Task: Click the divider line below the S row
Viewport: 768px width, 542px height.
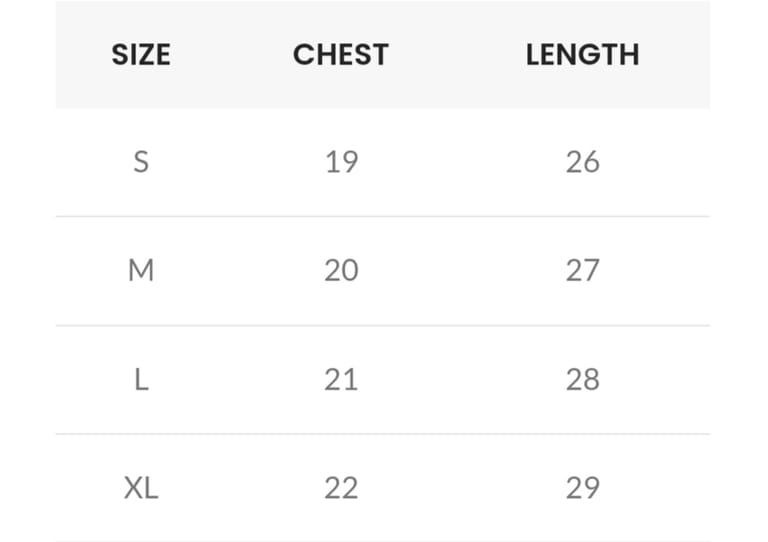Action: [x=383, y=216]
